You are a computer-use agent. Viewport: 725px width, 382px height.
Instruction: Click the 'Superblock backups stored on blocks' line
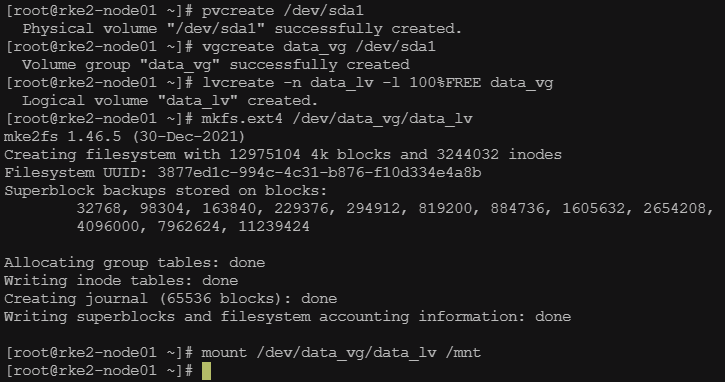[x=166, y=191]
